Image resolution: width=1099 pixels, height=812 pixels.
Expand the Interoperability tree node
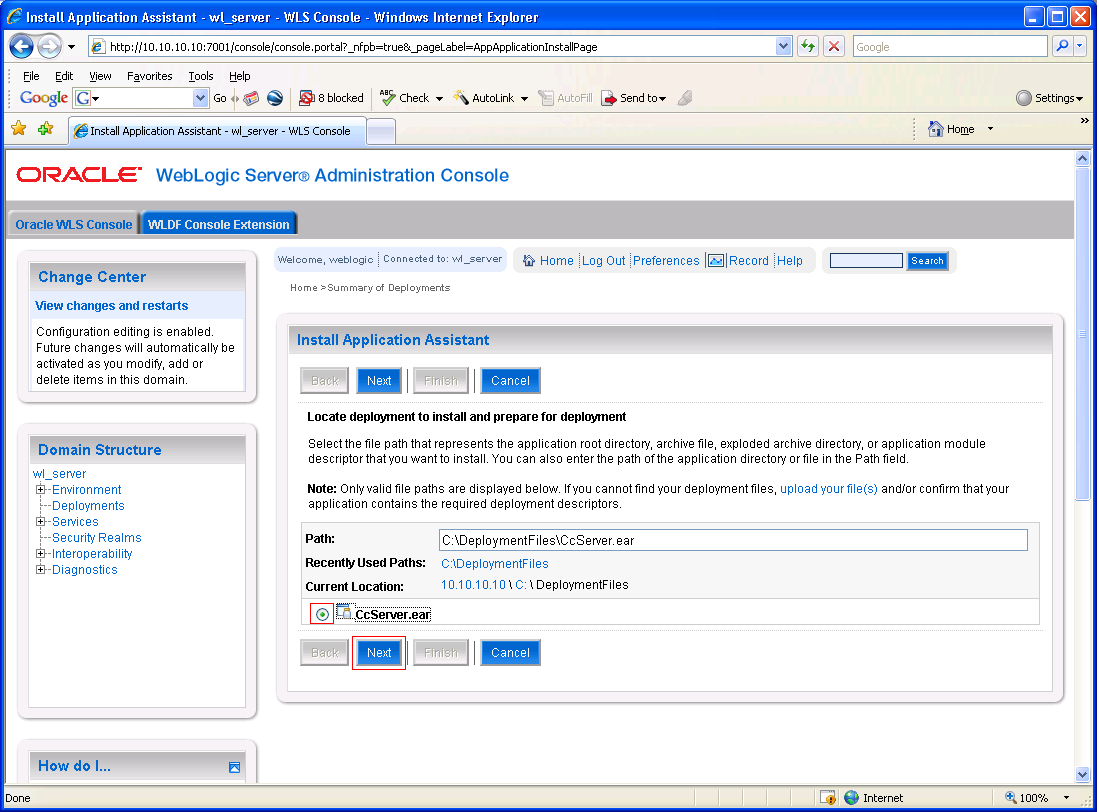point(41,553)
